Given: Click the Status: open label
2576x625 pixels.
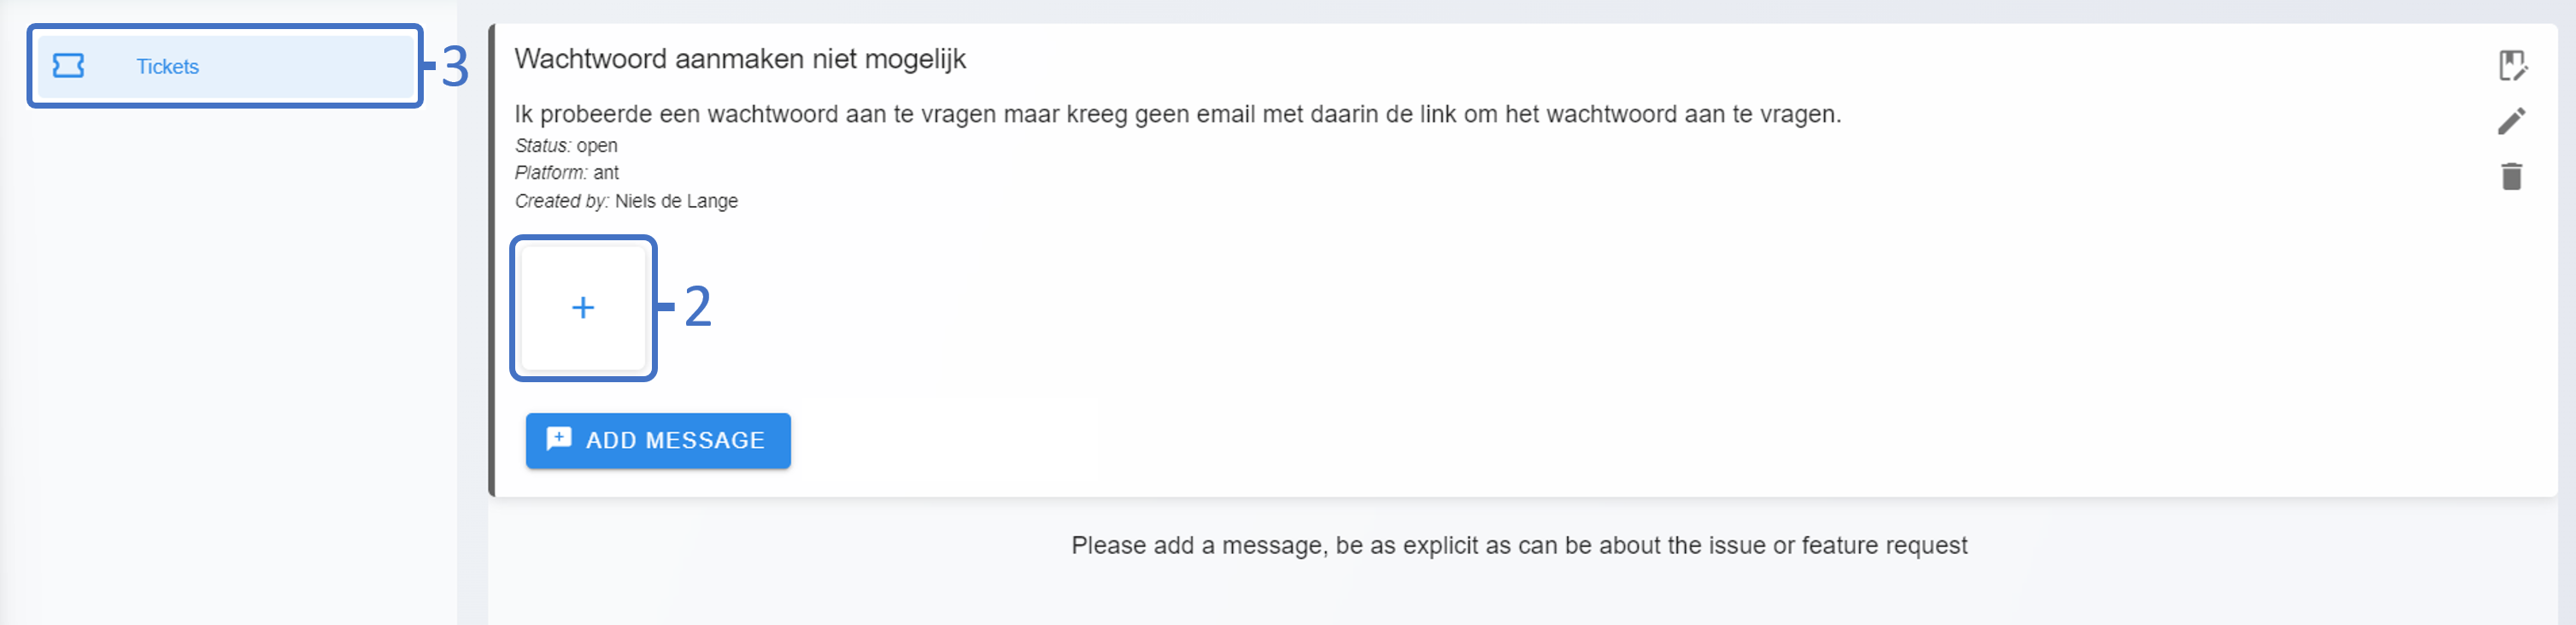Looking at the screenshot, I should tap(566, 145).
